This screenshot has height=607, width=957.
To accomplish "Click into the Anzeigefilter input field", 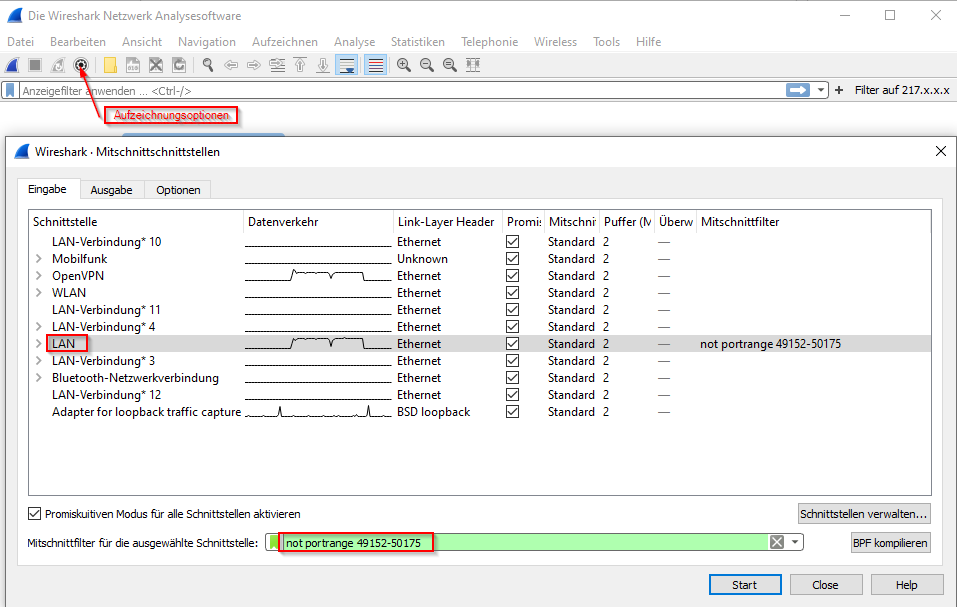I will pos(400,90).
